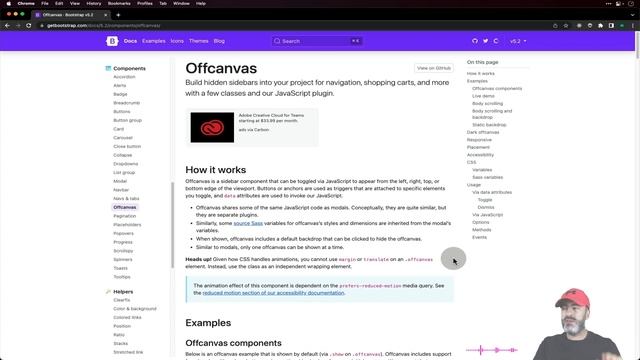640x360 pixels.
Task: Open the Docs nav item
Action: click(130, 41)
